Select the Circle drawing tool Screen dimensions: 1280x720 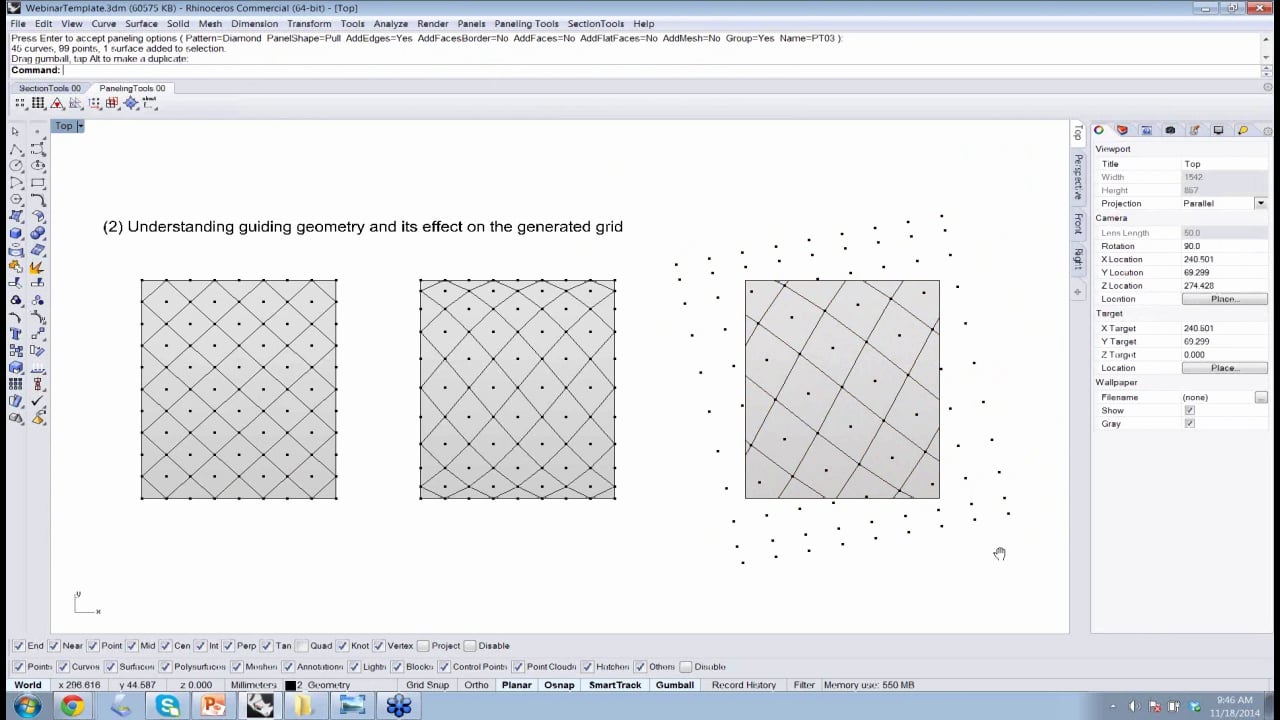(x=16, y=166)
